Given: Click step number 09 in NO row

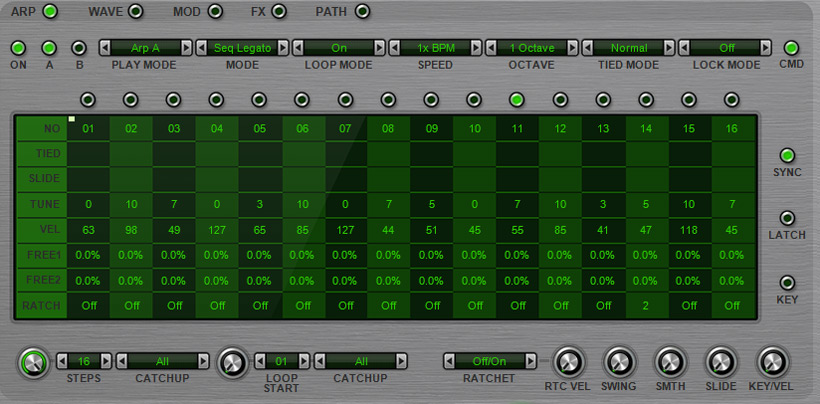Looking at the screenshot, I should pyautogui.click(x=431, y=129).
